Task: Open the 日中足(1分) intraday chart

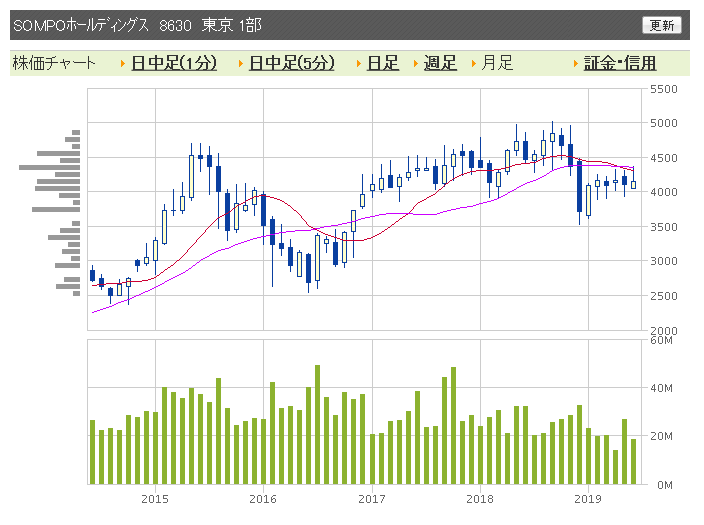Action: pyautogui.click(x=174, y=63)
